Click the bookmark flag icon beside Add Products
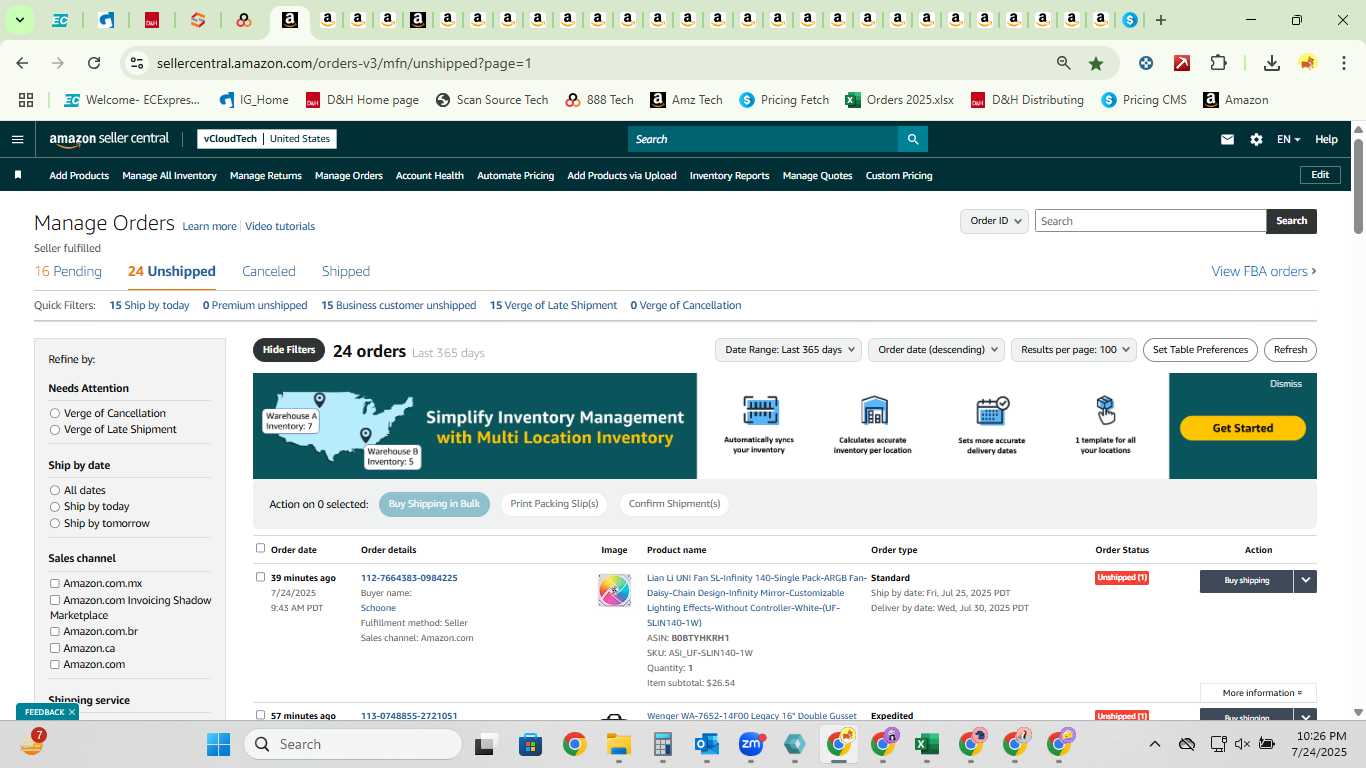 (18, 175)
